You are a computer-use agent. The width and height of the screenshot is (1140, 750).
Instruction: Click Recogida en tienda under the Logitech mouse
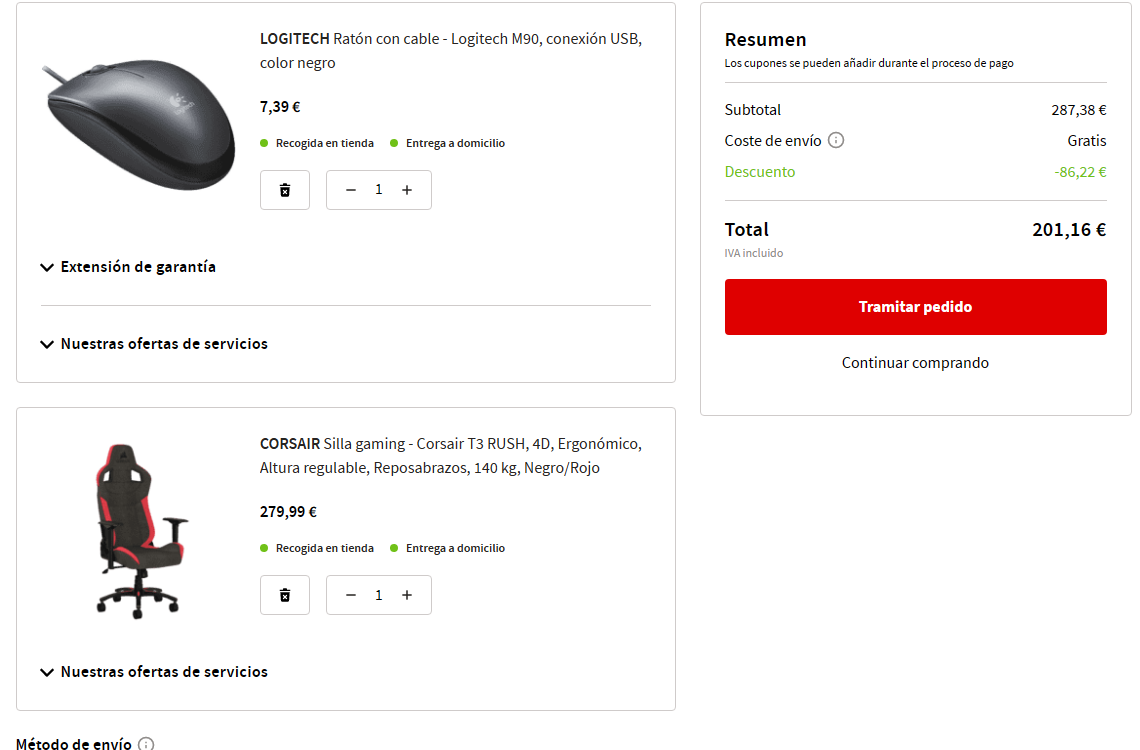(317, 143)
